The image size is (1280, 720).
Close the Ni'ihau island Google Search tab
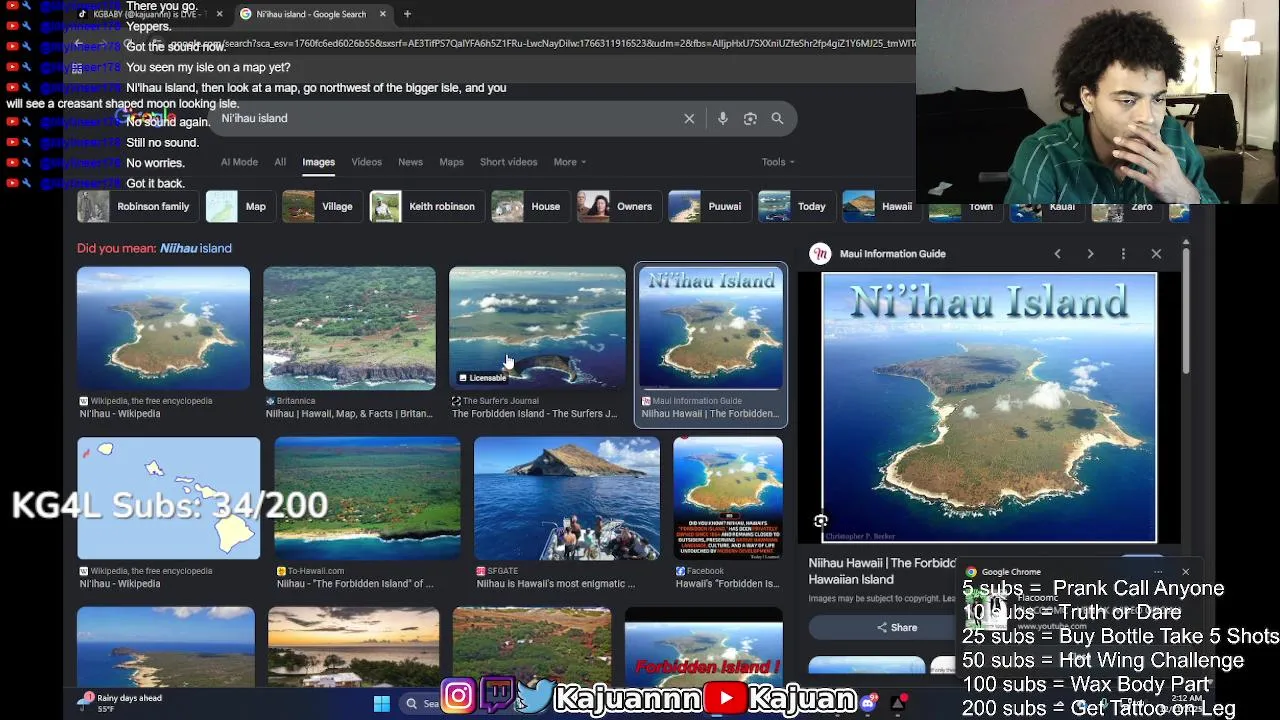(382, 14)
